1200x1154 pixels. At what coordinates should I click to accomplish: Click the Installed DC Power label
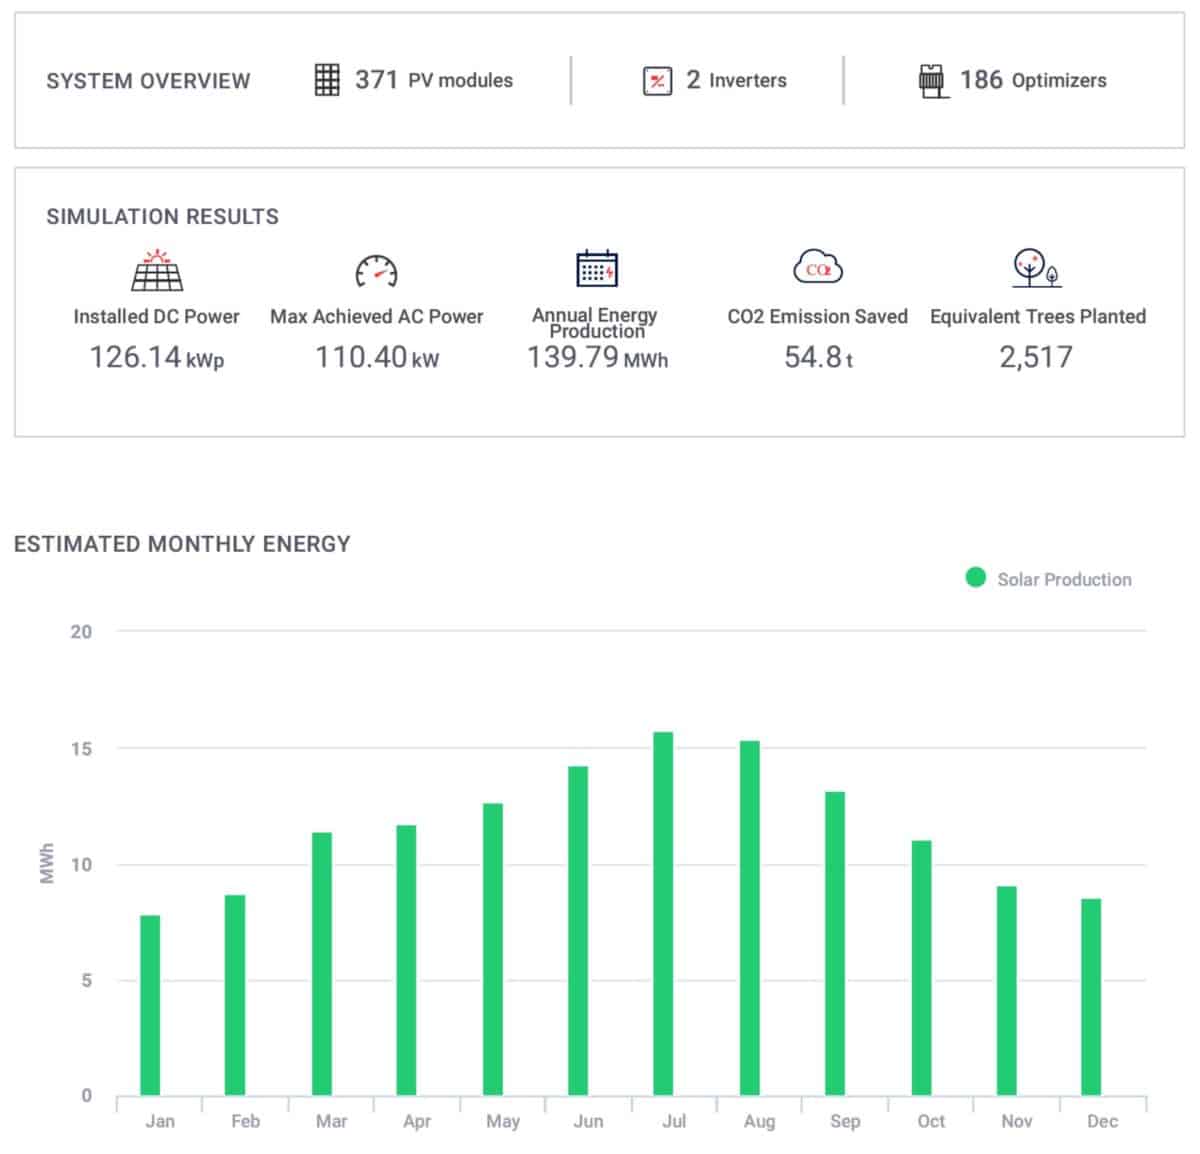tap(157, 316)
